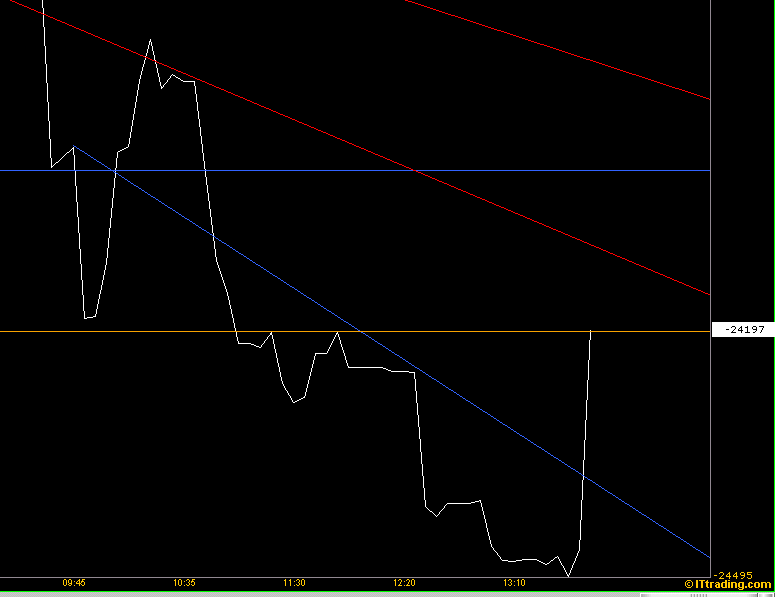This screenshot has height=597, width=775.
Task: Click the 09:45 time axis label
Action: click(74, 583)
